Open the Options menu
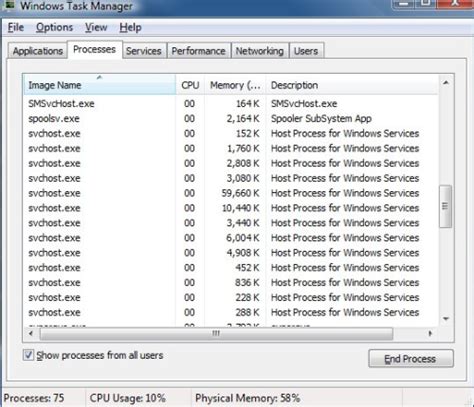The image size is (474, 407). (x=54, y=27)
